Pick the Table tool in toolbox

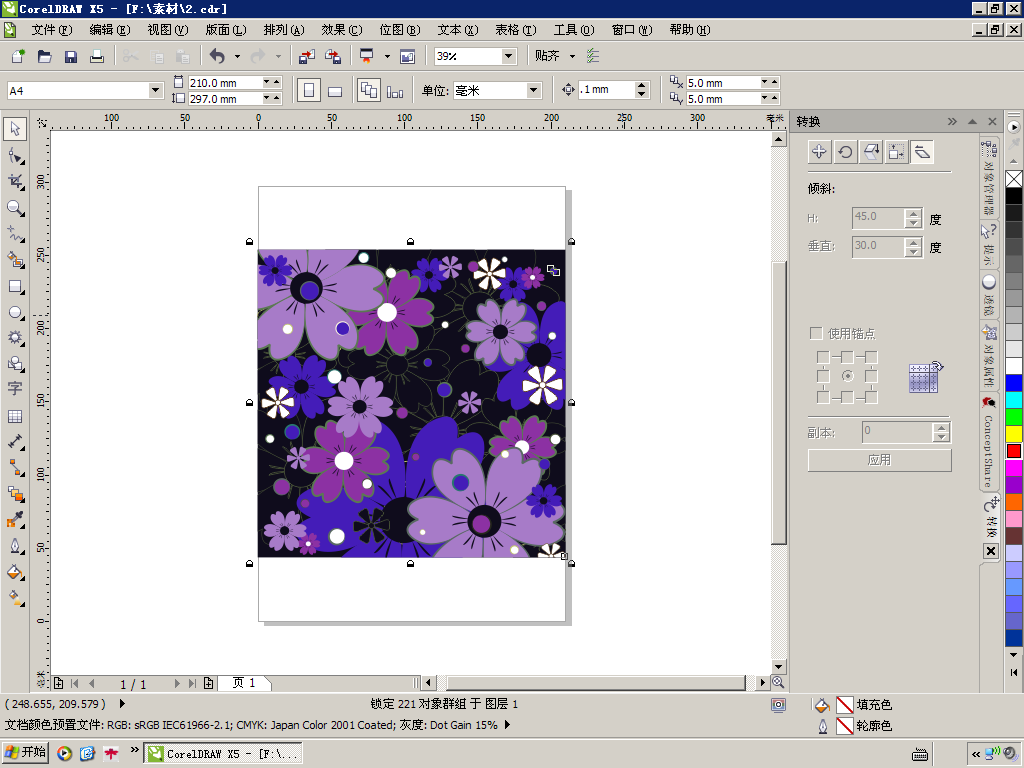coord(15,416)
